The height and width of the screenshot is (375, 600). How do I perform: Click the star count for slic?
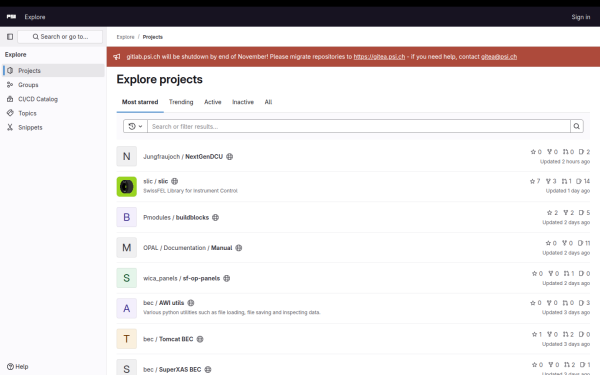tap(535, 181)
